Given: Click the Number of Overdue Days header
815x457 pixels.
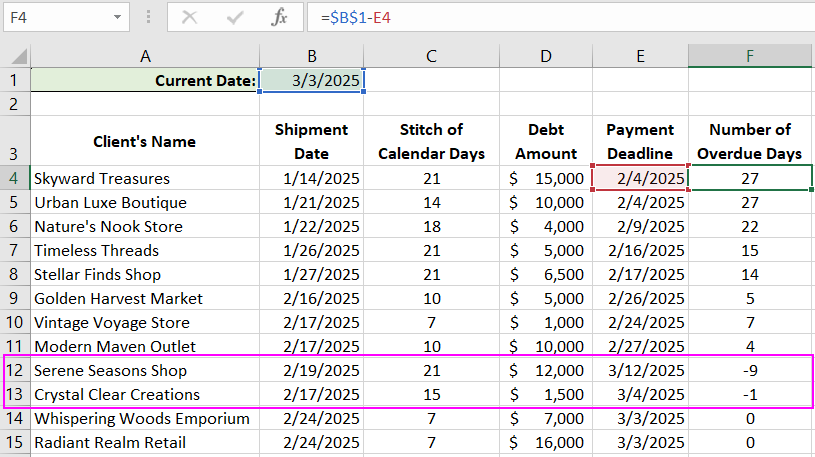Looking at the screenshot, I should [x=750, y=141].
